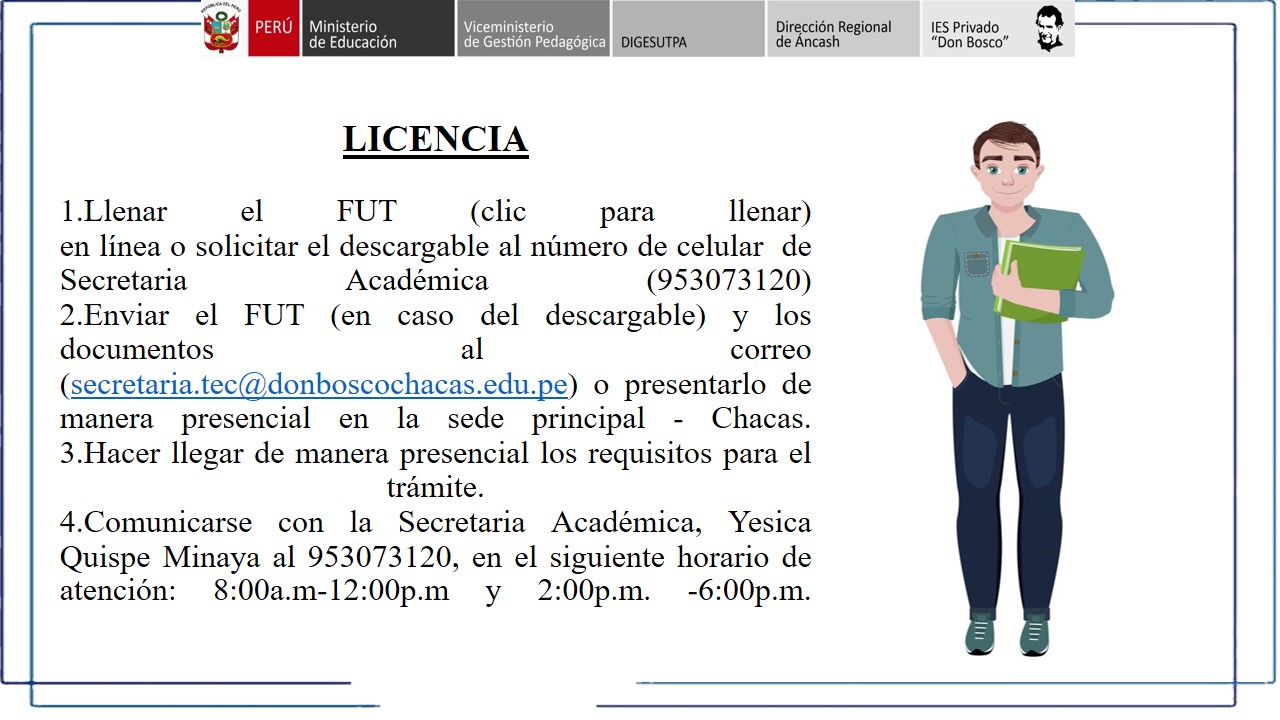Click the green book held by student
This screenshot has height=720, width=1280.
click(x=1040, y=282)
